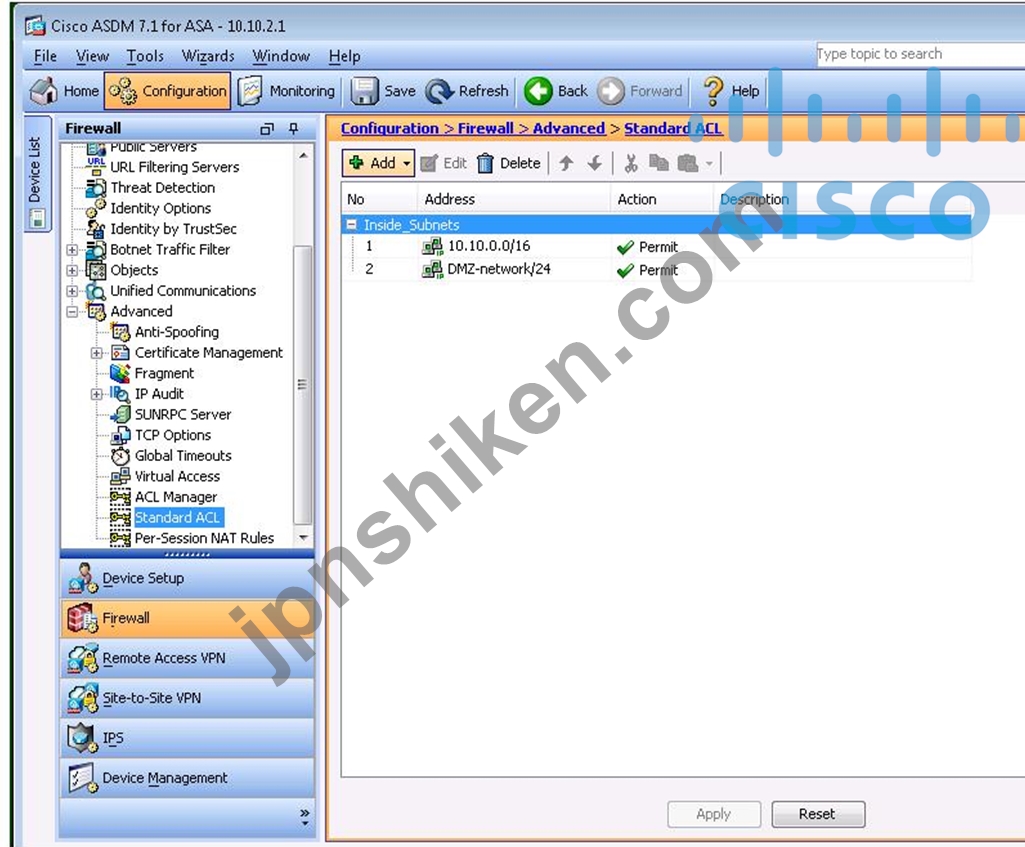Click the Cut scissors icon

click(x=631, y=163)
